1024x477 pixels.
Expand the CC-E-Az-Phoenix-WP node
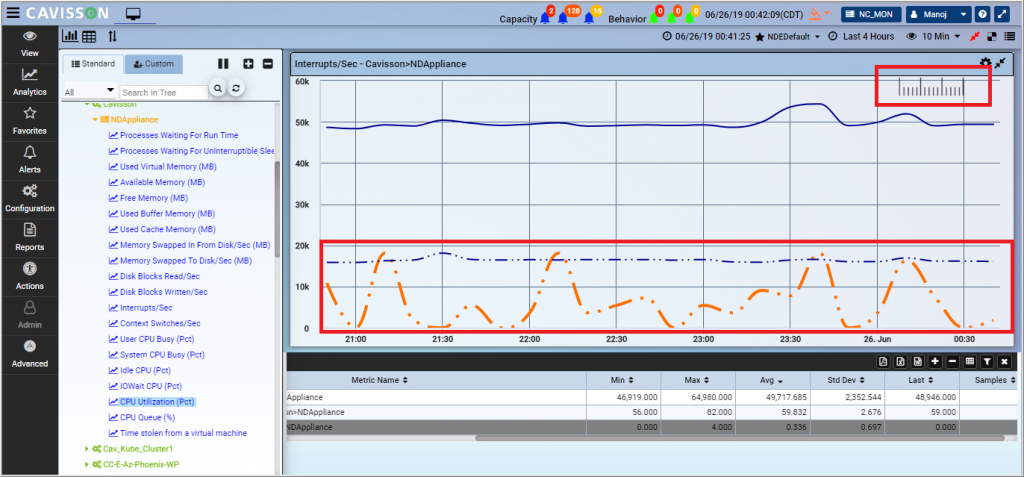coord(88,465)
